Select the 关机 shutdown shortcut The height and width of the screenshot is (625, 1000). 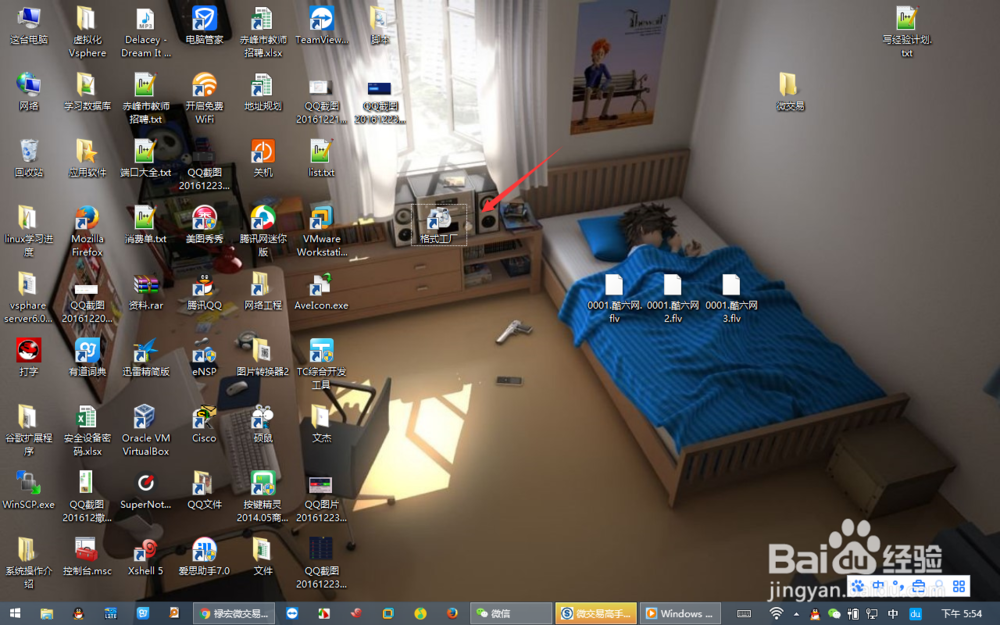tap(263, 158)
